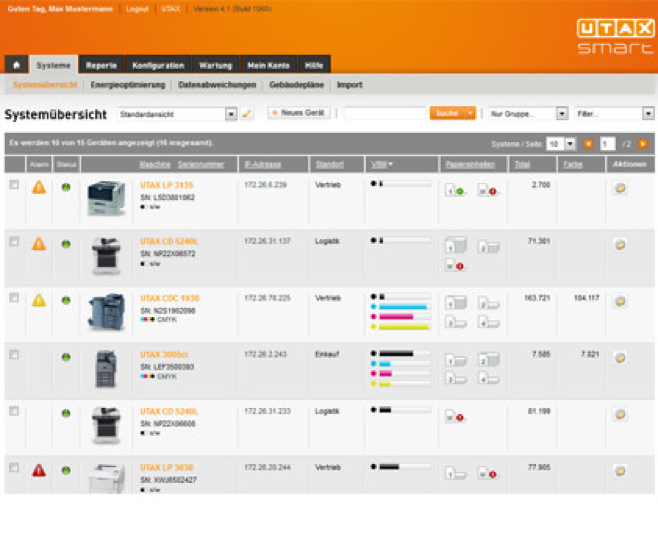Sort by the Farbe column header

(x=573, y=164)
